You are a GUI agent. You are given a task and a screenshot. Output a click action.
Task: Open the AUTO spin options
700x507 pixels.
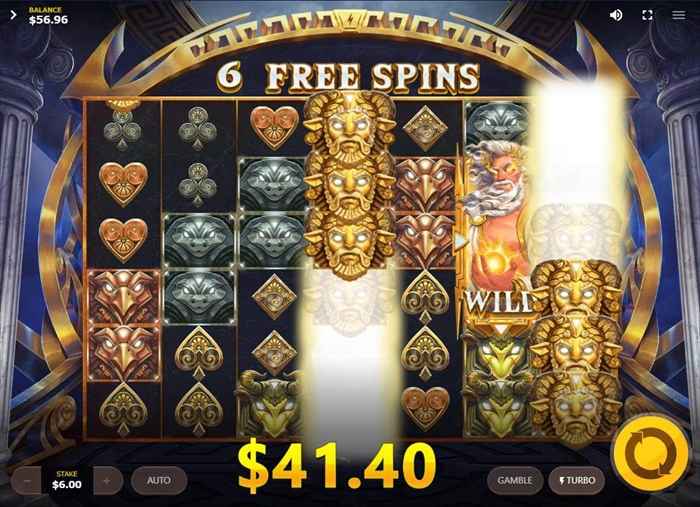[x=159, y=481]
